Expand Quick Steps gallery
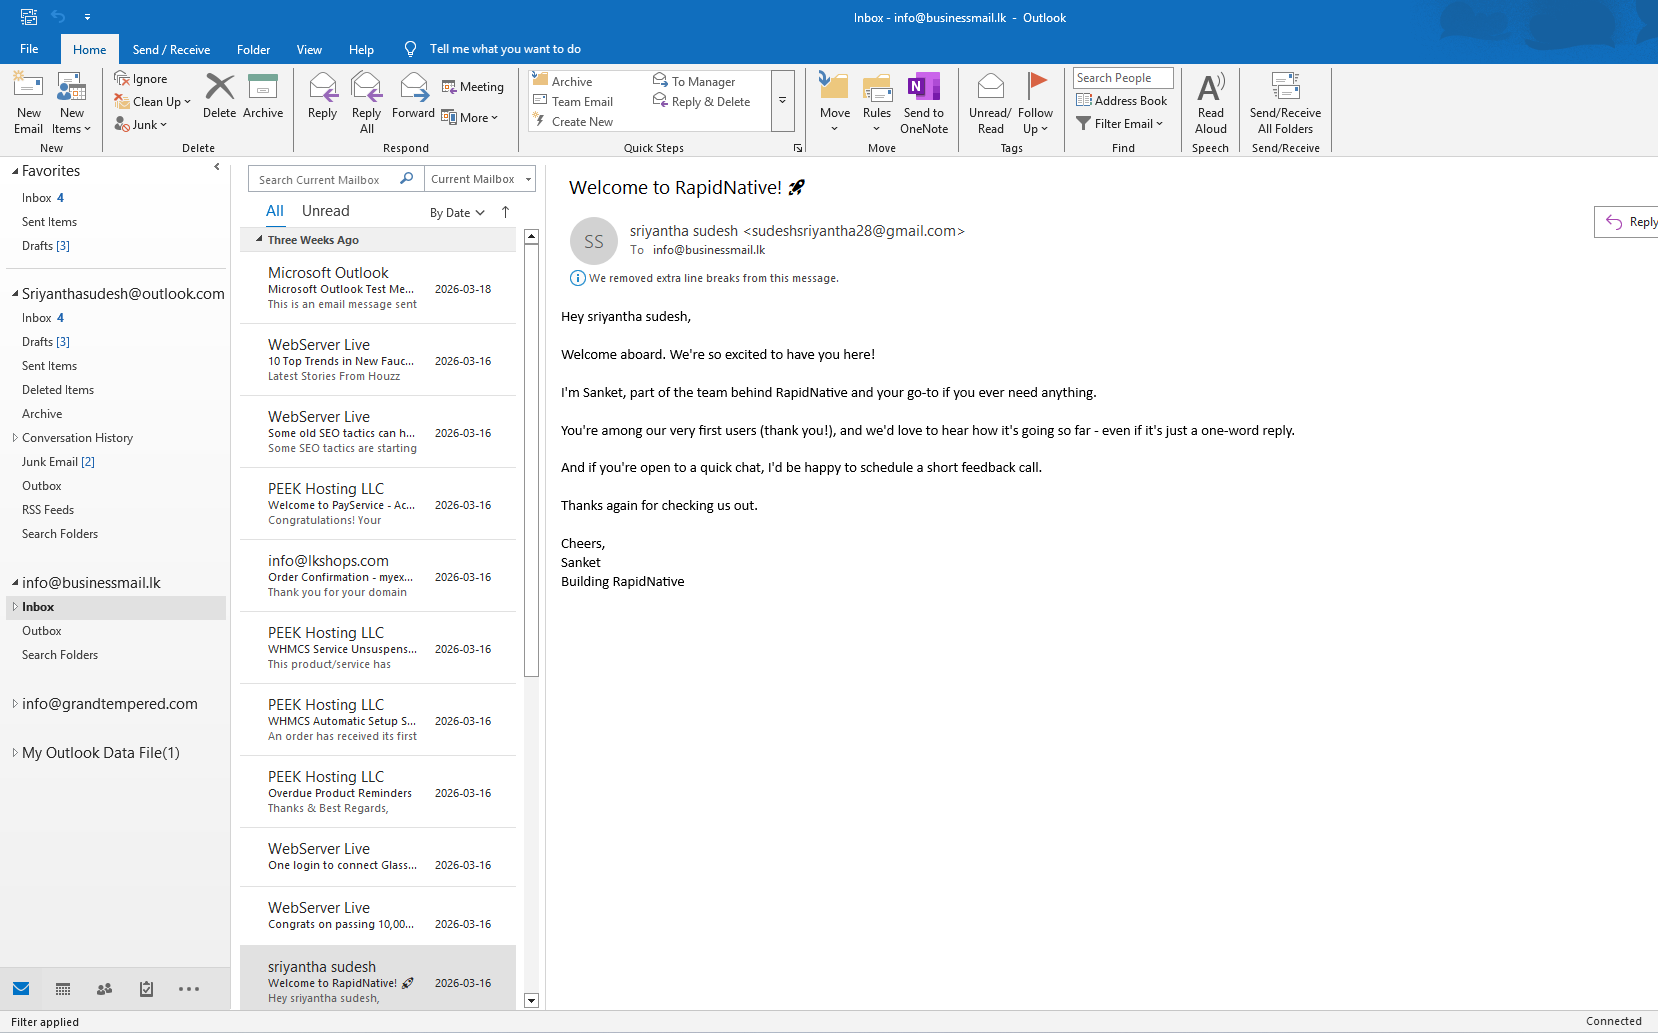Image resolution: width=1658 pixels, height=1033 pixels. tap(782, 100)
